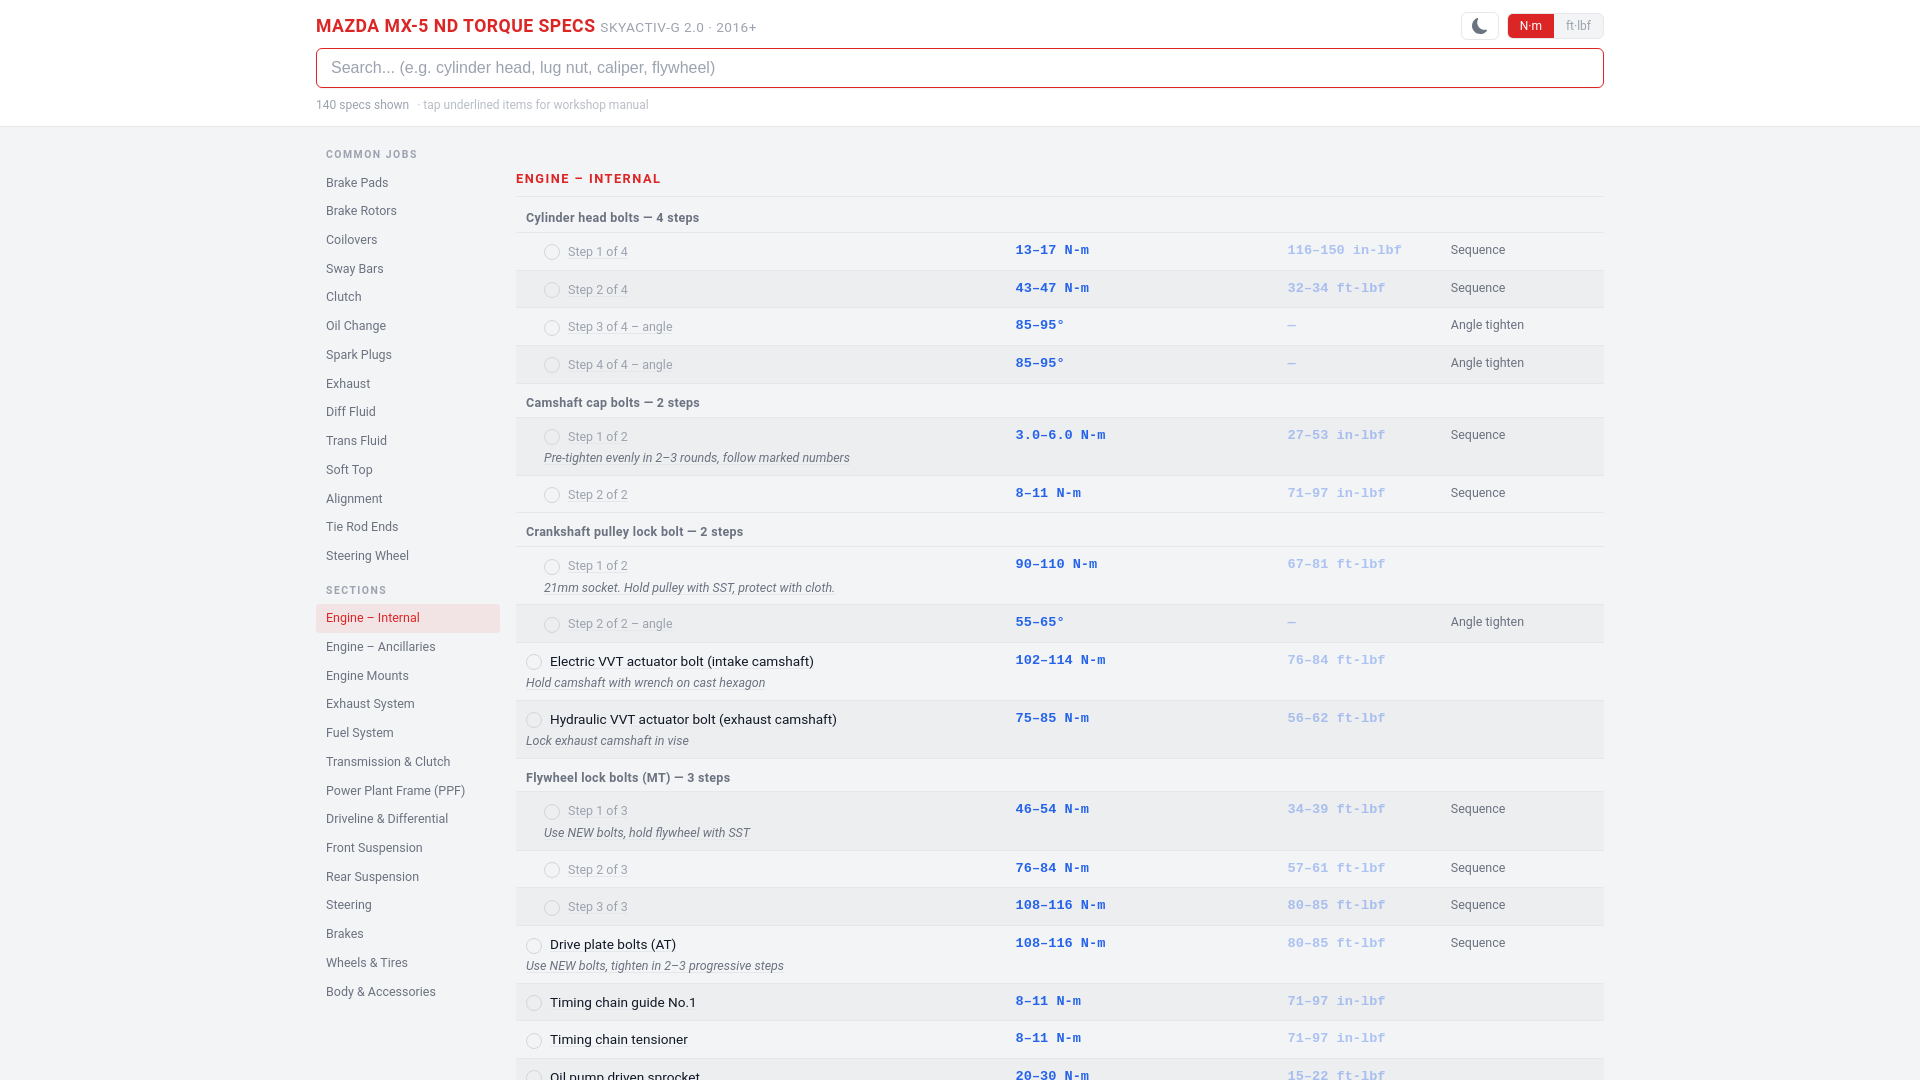The height and width of the screenshot is (1080, 1920).
Task: Click the 102–114 N-m torque value
Action: (1060, 661)
